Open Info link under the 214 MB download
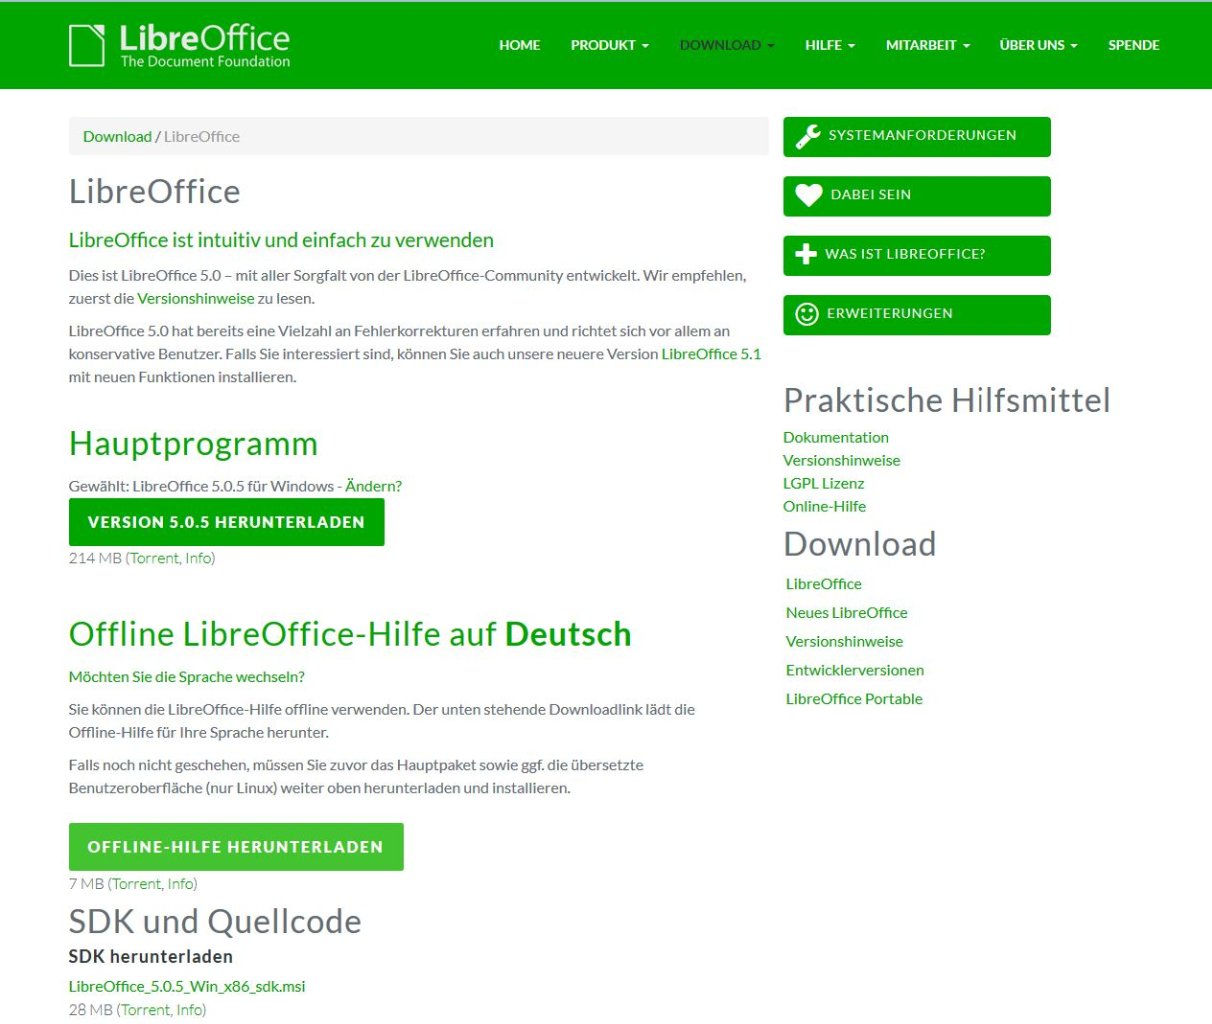Screen dimensions: 1212x1024 198,558
